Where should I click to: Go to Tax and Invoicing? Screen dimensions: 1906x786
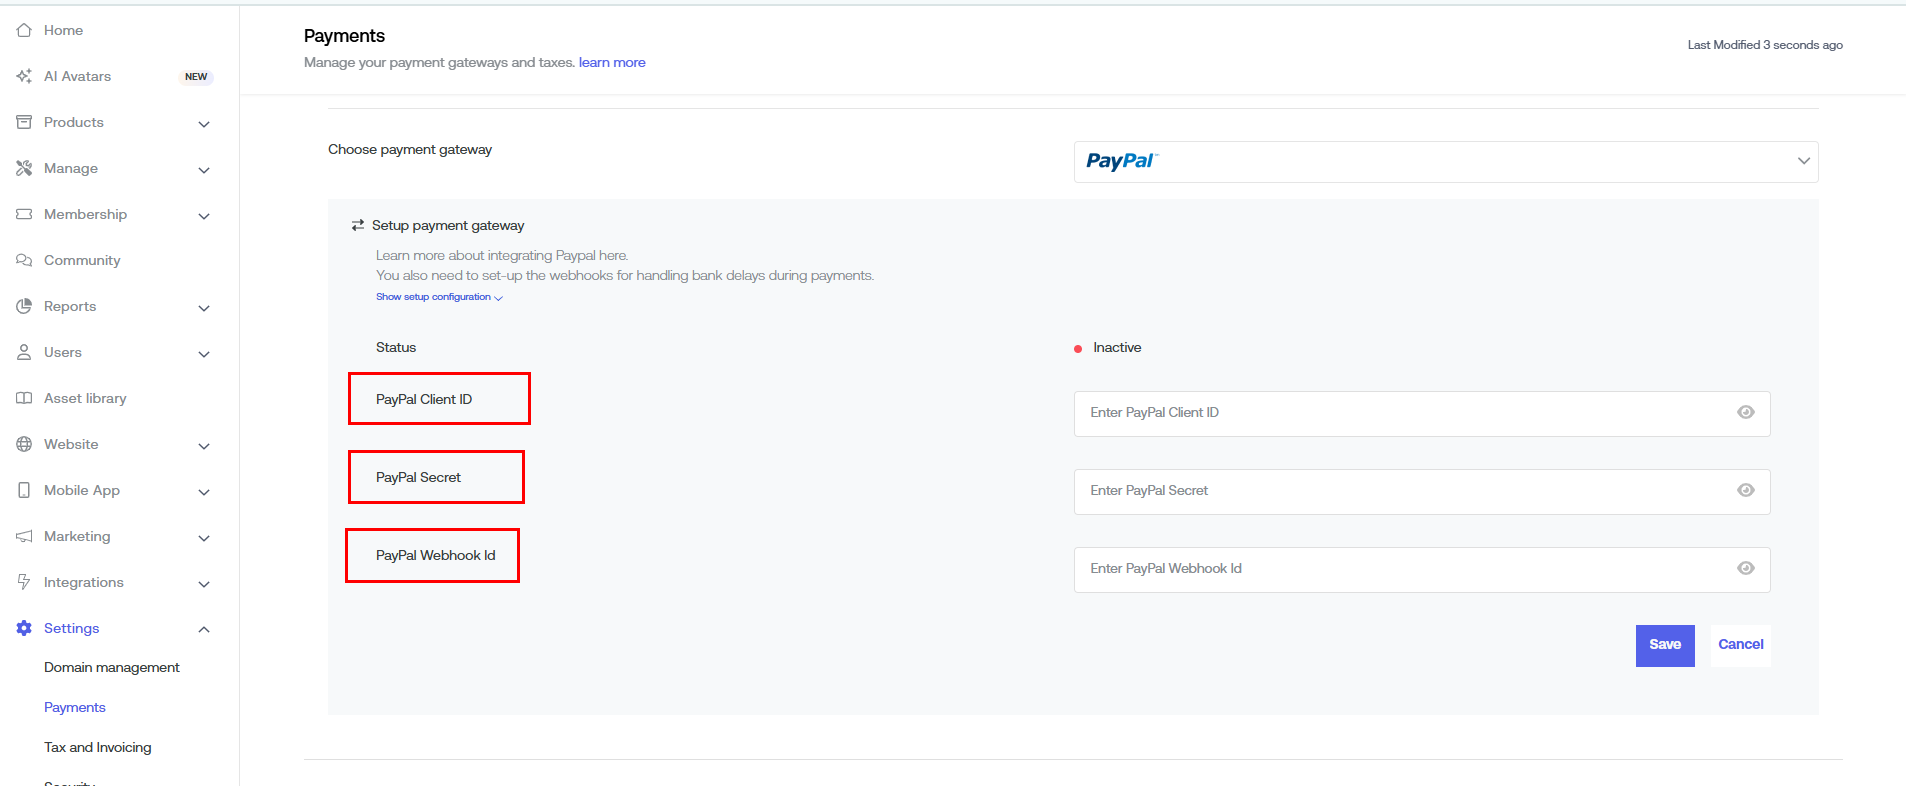[97, 748]
